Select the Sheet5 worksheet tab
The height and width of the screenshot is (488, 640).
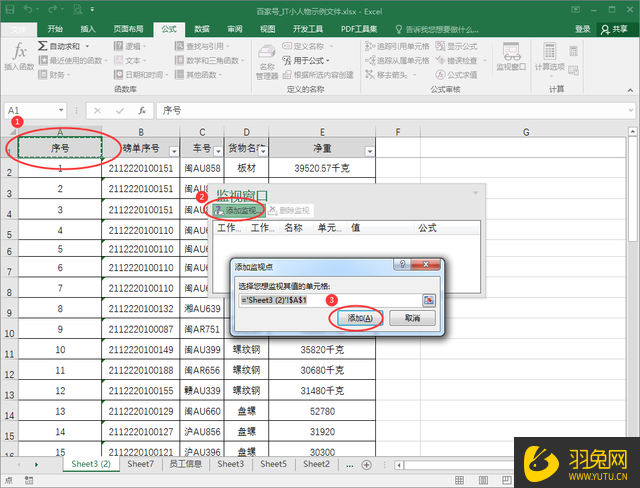point(273,464)
